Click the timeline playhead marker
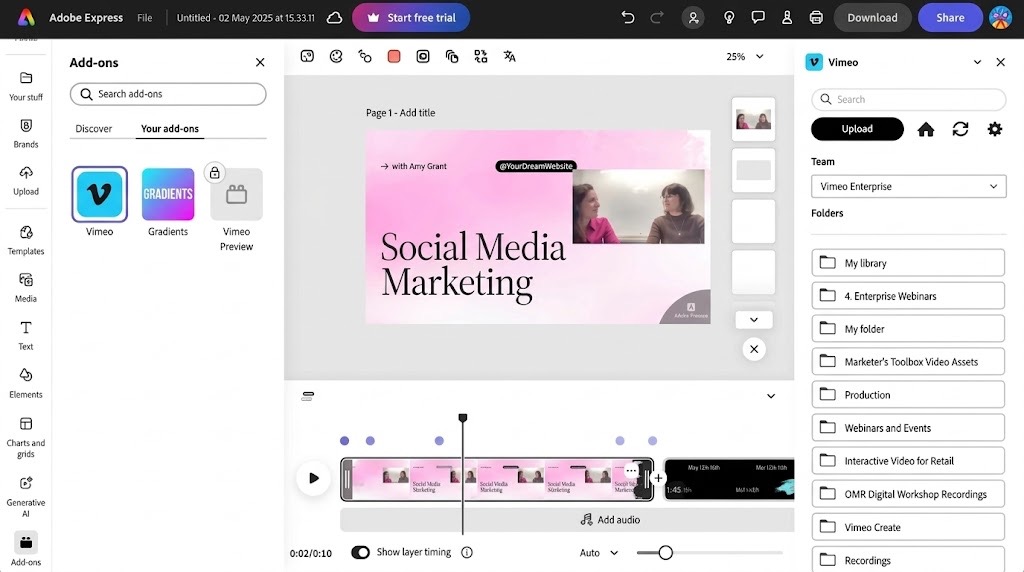Screen dimensions: 1024x572 [x=462, y=418]
